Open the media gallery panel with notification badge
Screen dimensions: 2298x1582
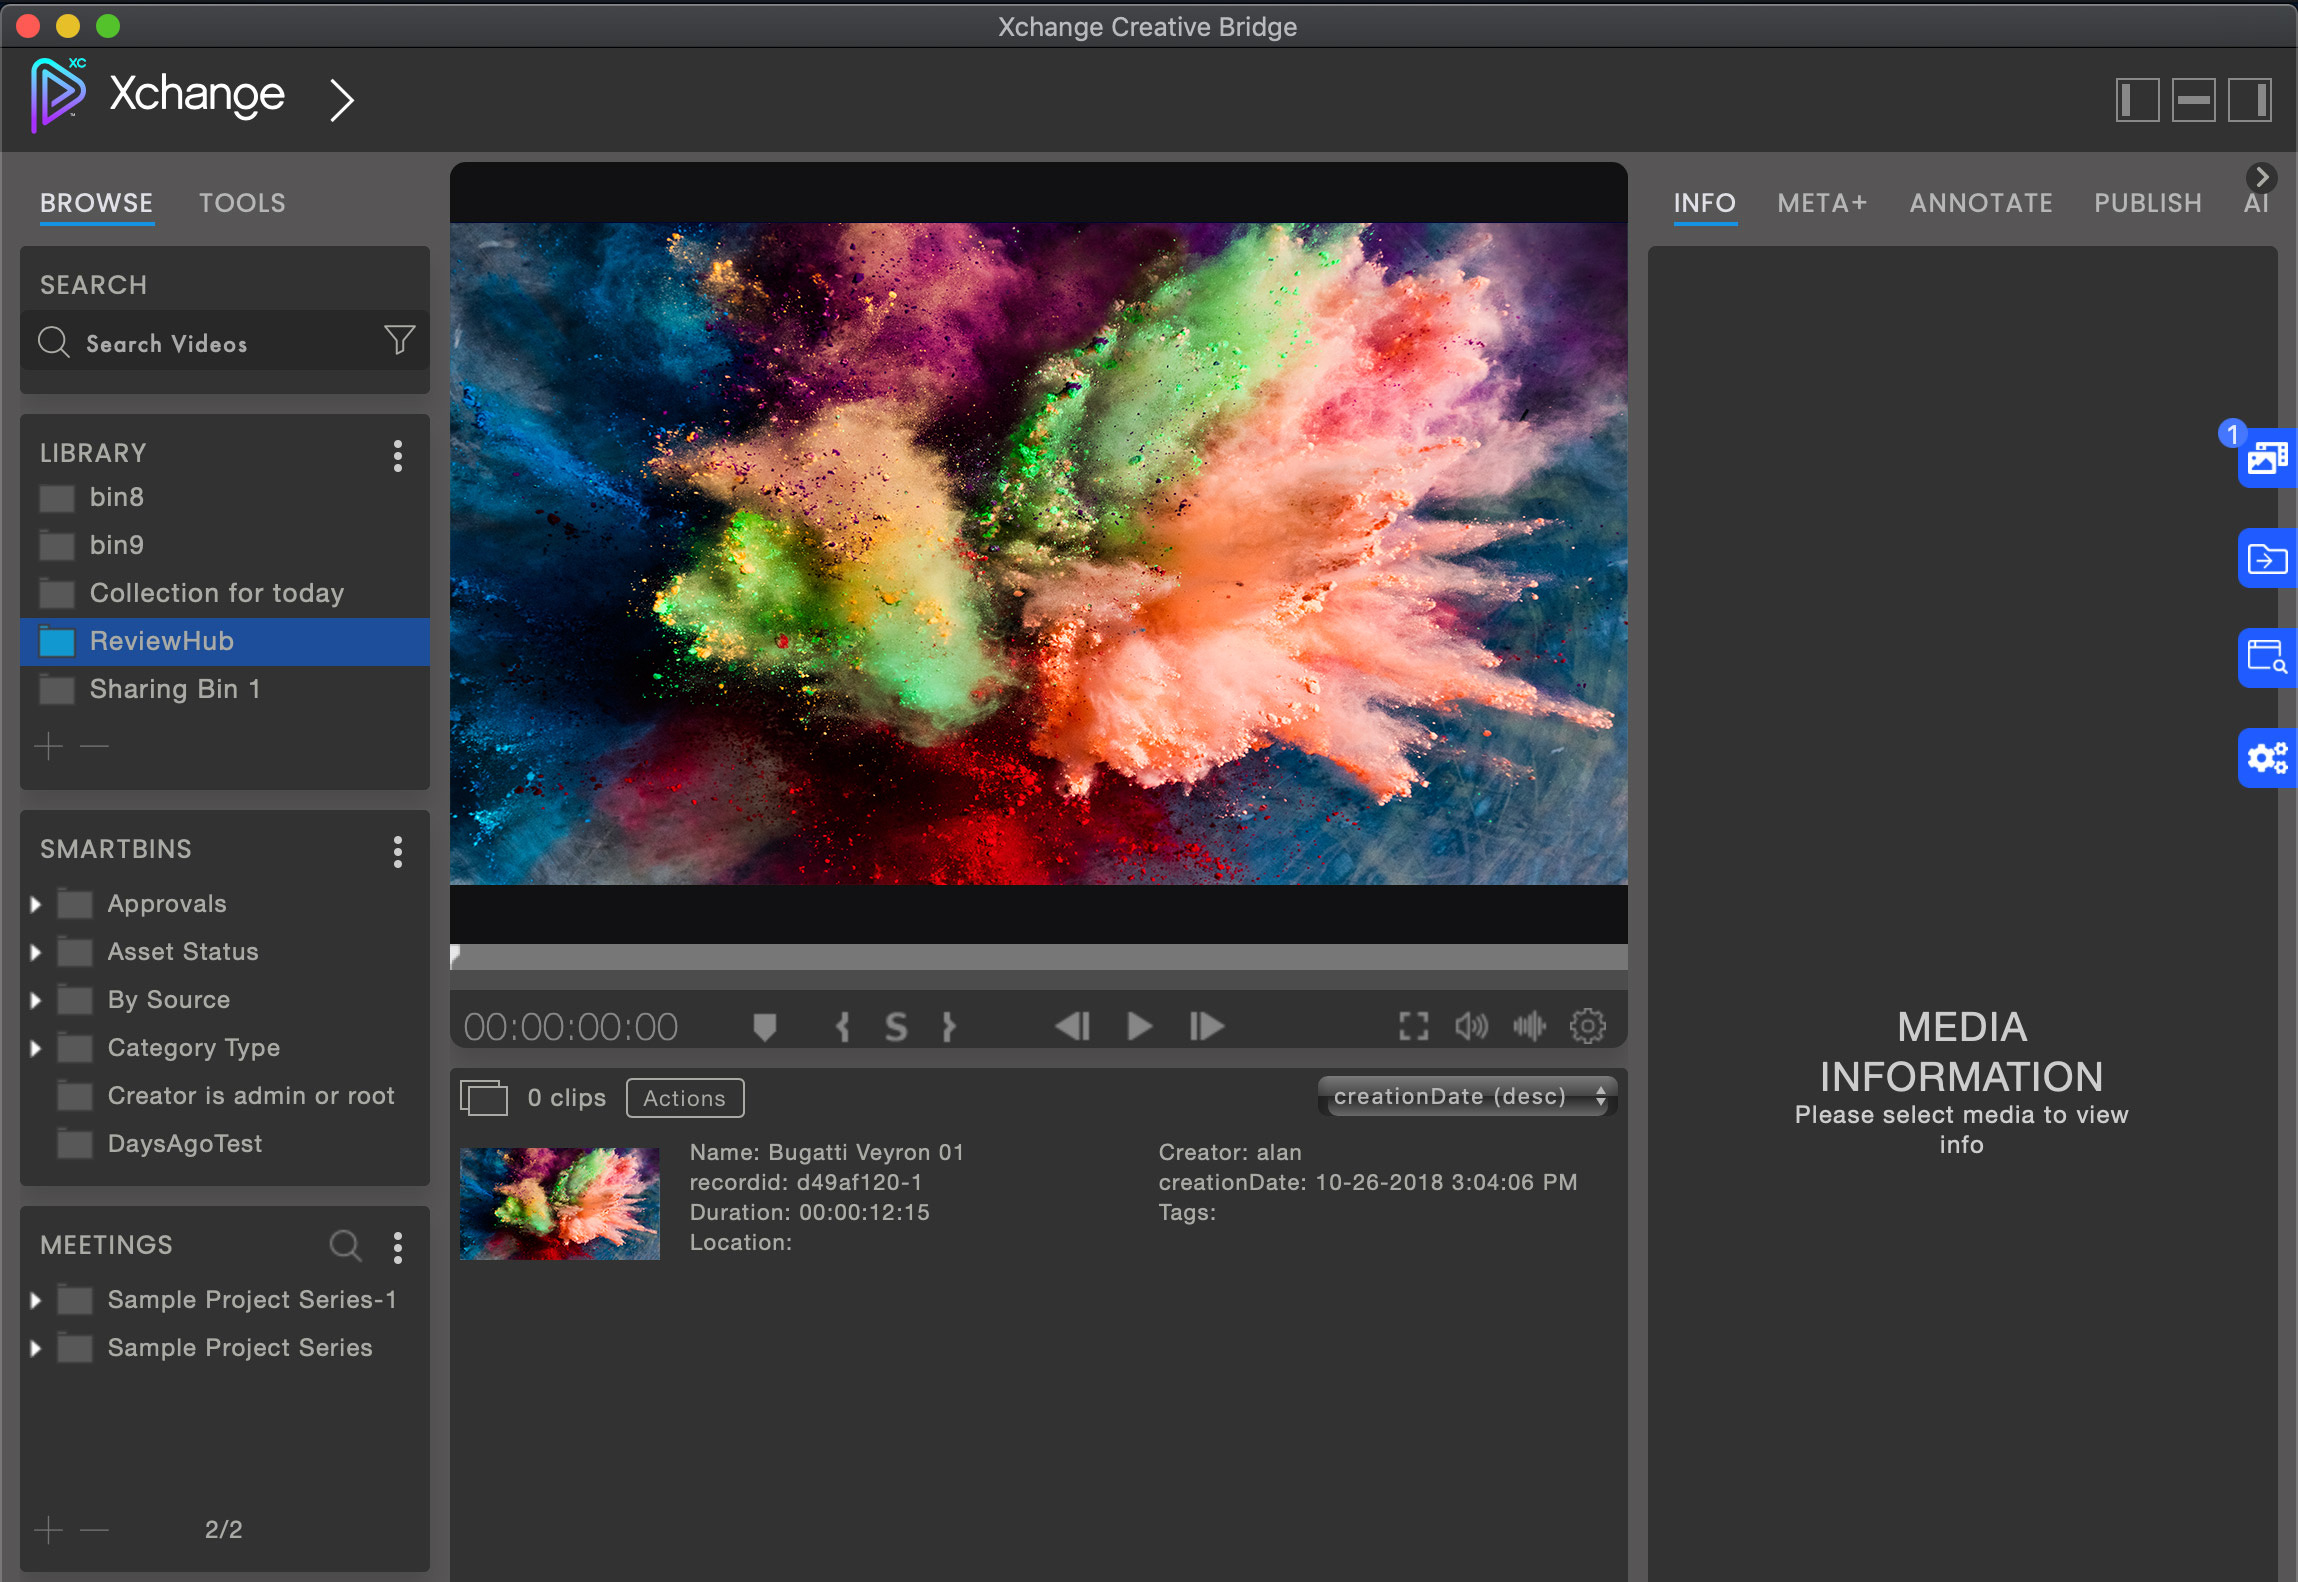coord(2266,458)
